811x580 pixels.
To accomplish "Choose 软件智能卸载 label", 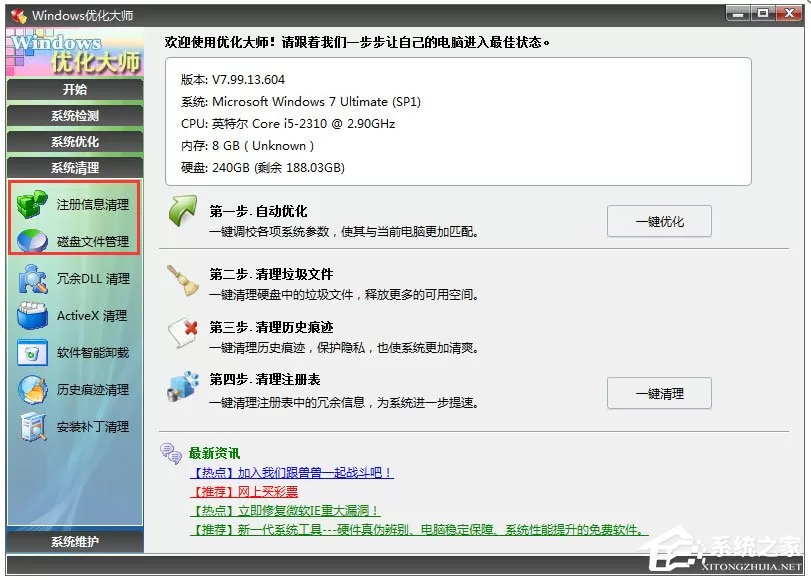I will coord(93,353).
